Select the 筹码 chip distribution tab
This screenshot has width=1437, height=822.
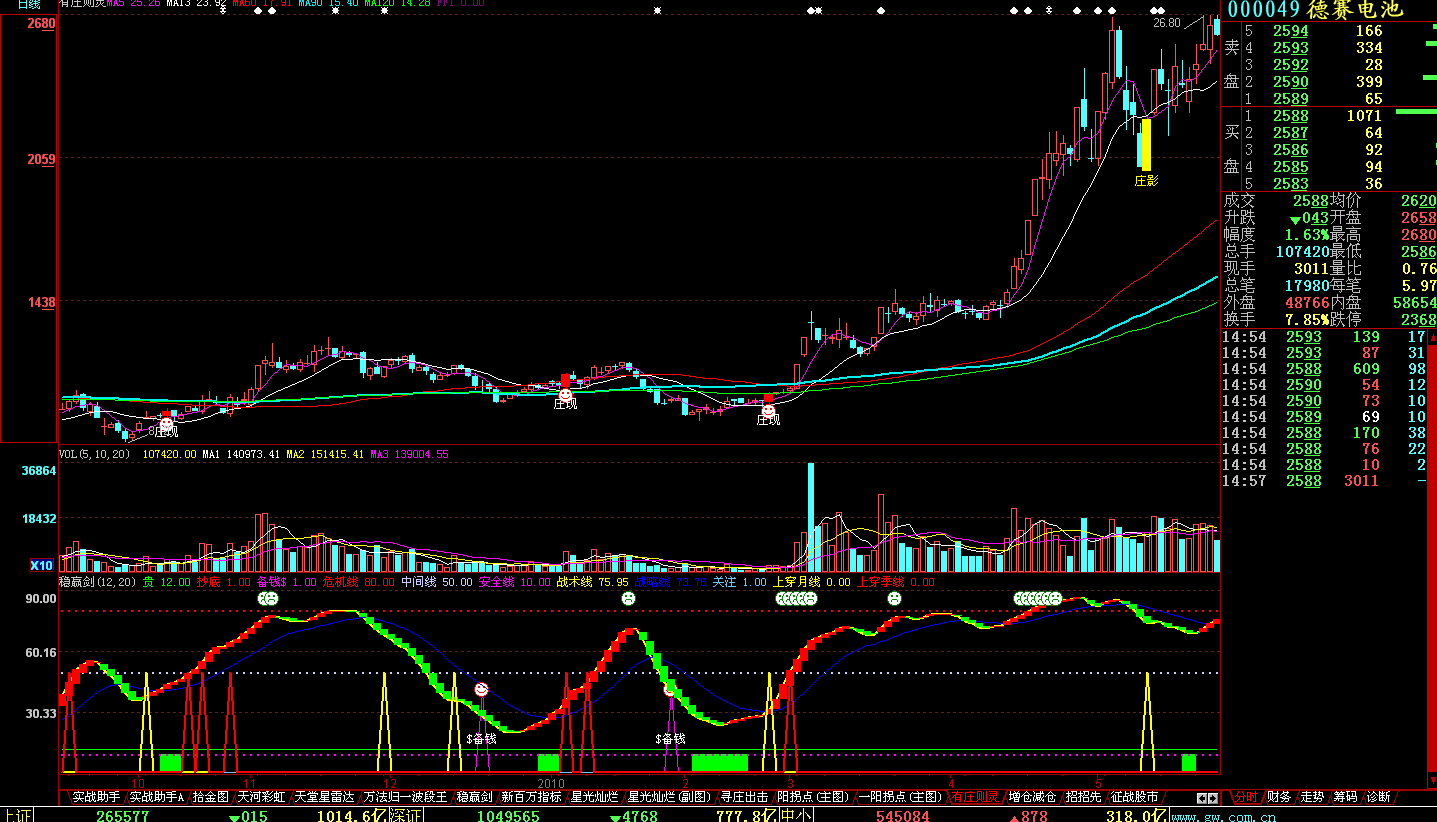tap(1344, 797)
